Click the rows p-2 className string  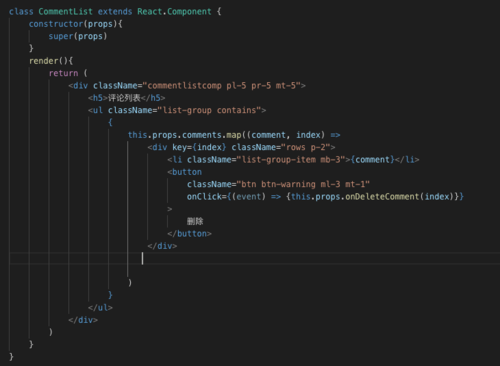306,147
